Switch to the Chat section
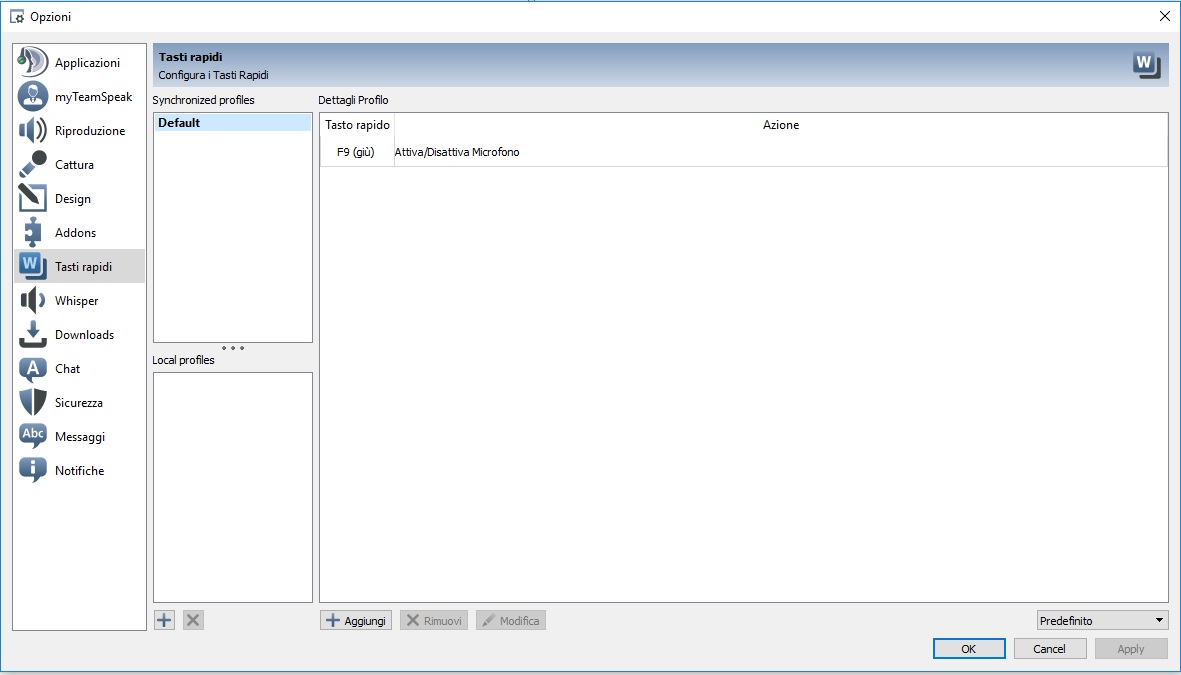Screen dimensions: 1181x675 click(67, 369)
